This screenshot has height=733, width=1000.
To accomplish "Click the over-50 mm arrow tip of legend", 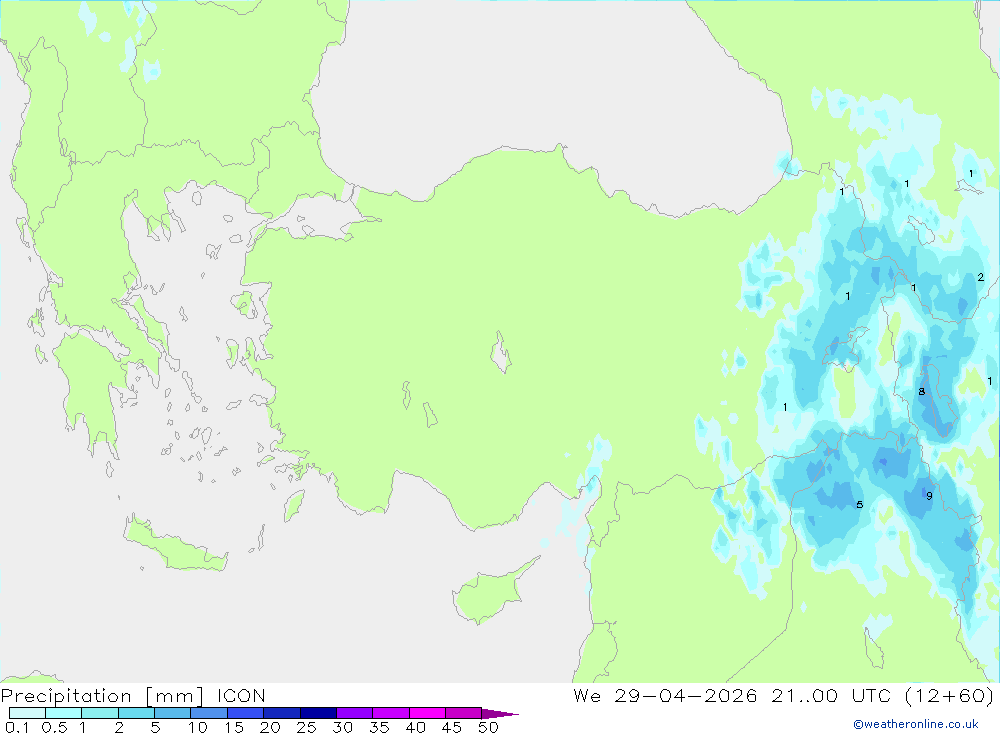I will pyautogui.click(x=501, y=713).
